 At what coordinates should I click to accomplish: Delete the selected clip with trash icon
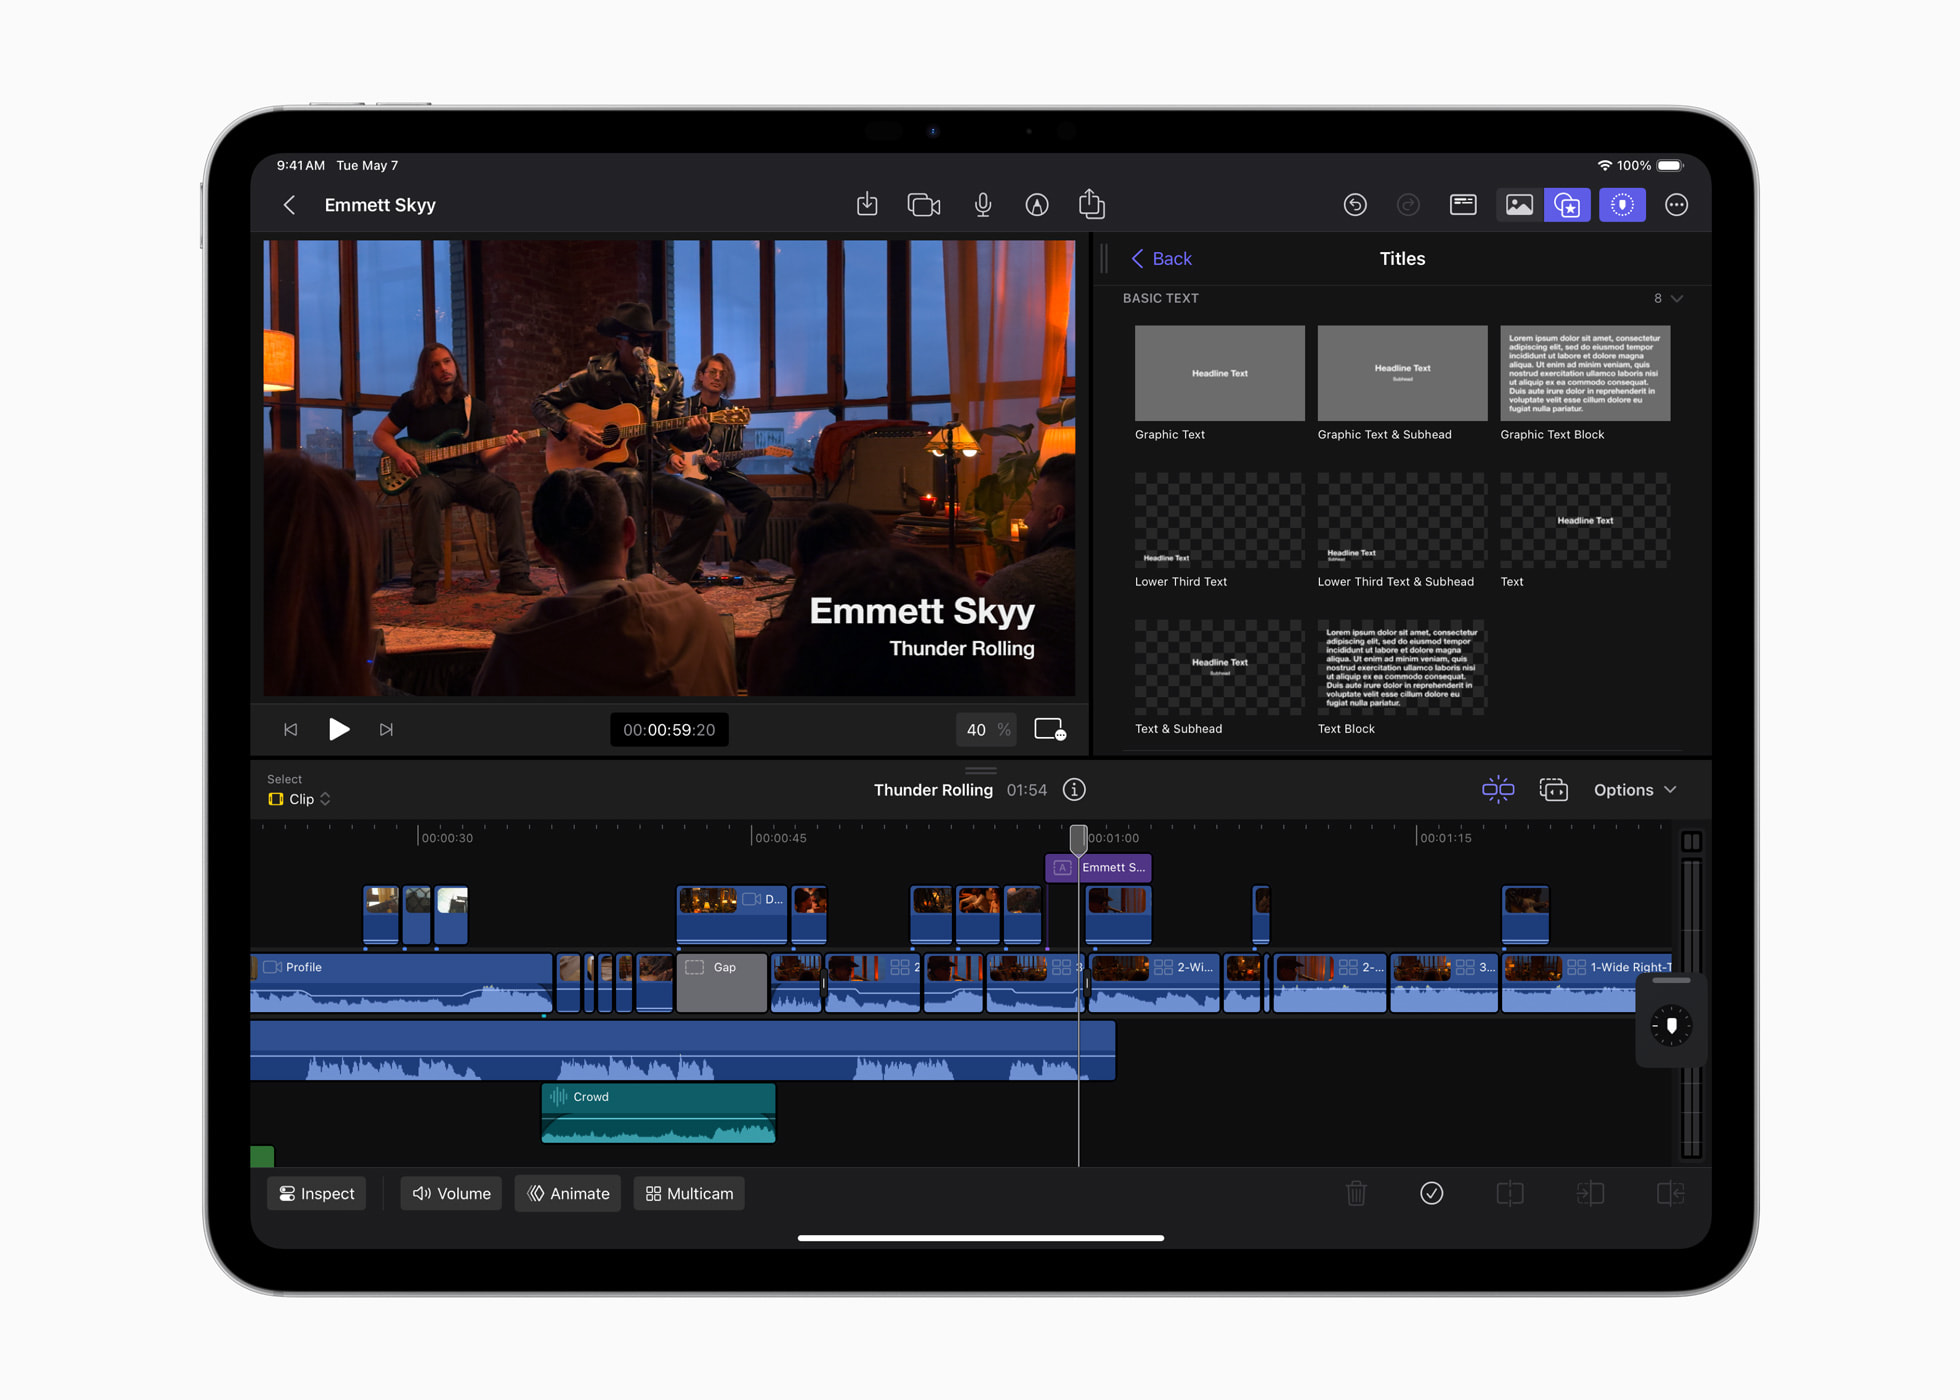click(1356, 1193)
